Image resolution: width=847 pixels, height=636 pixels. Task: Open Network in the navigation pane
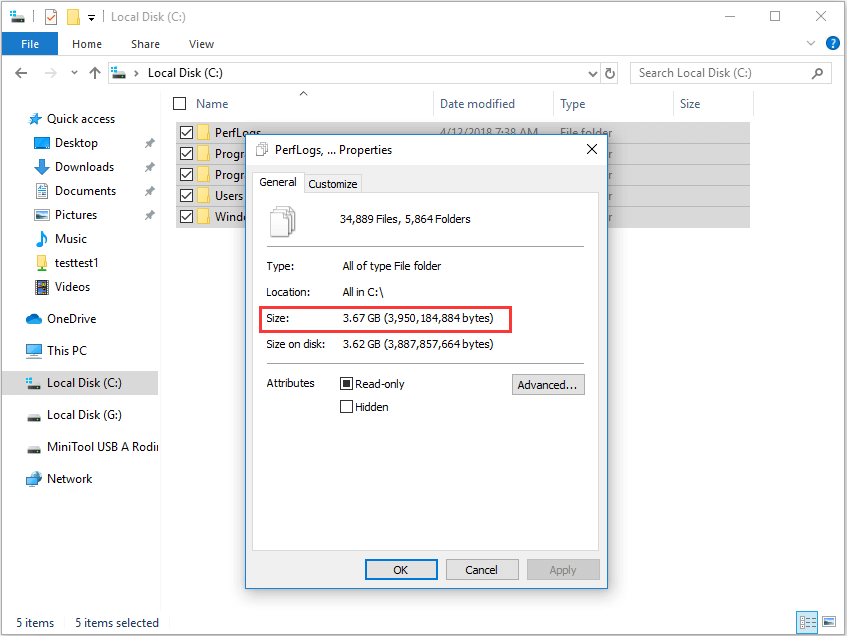(69, 479)
